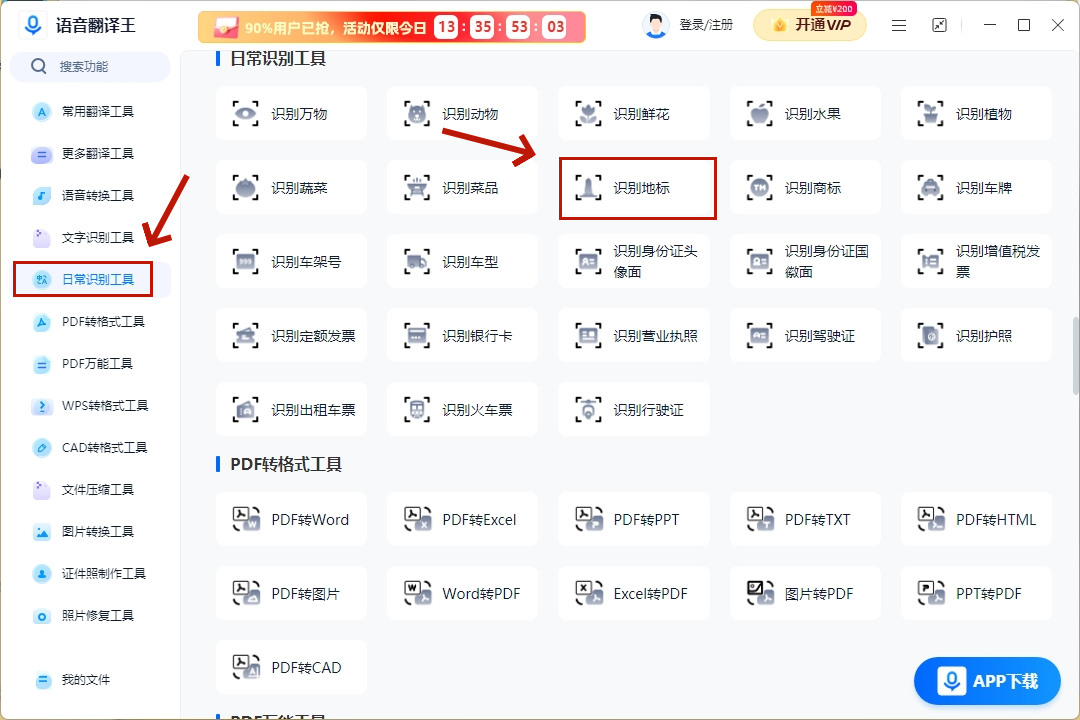1080x720 pixels.
Task: Open the 识别商标 trademark recognition tool
Action: 805,187
